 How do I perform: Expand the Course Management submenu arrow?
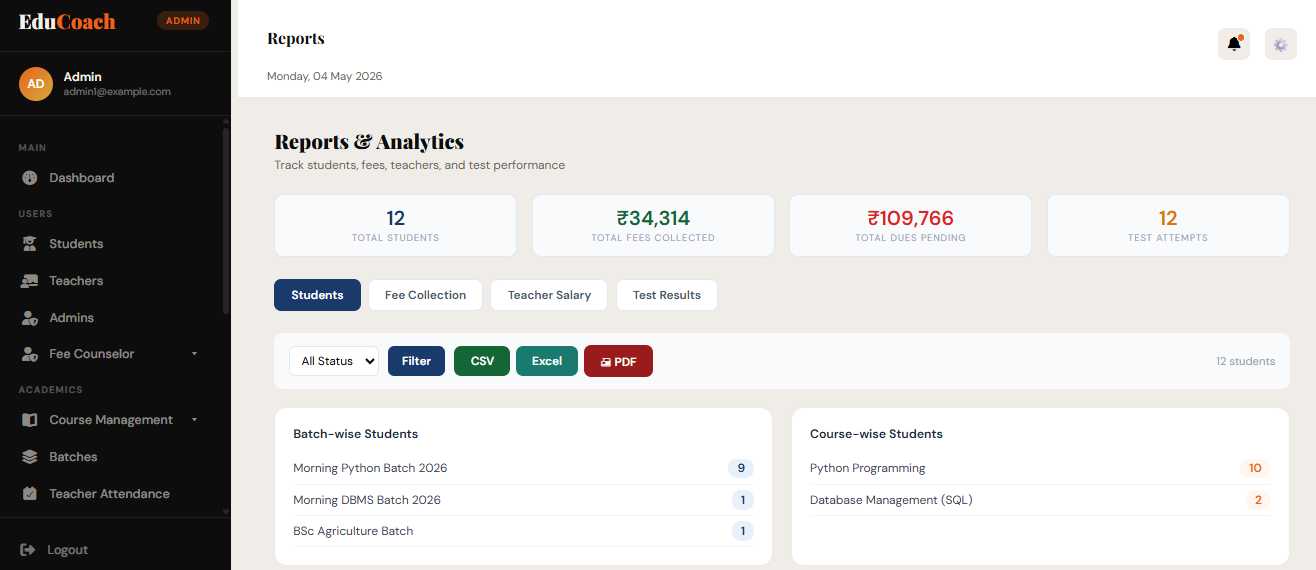click(x=195, y=420)
